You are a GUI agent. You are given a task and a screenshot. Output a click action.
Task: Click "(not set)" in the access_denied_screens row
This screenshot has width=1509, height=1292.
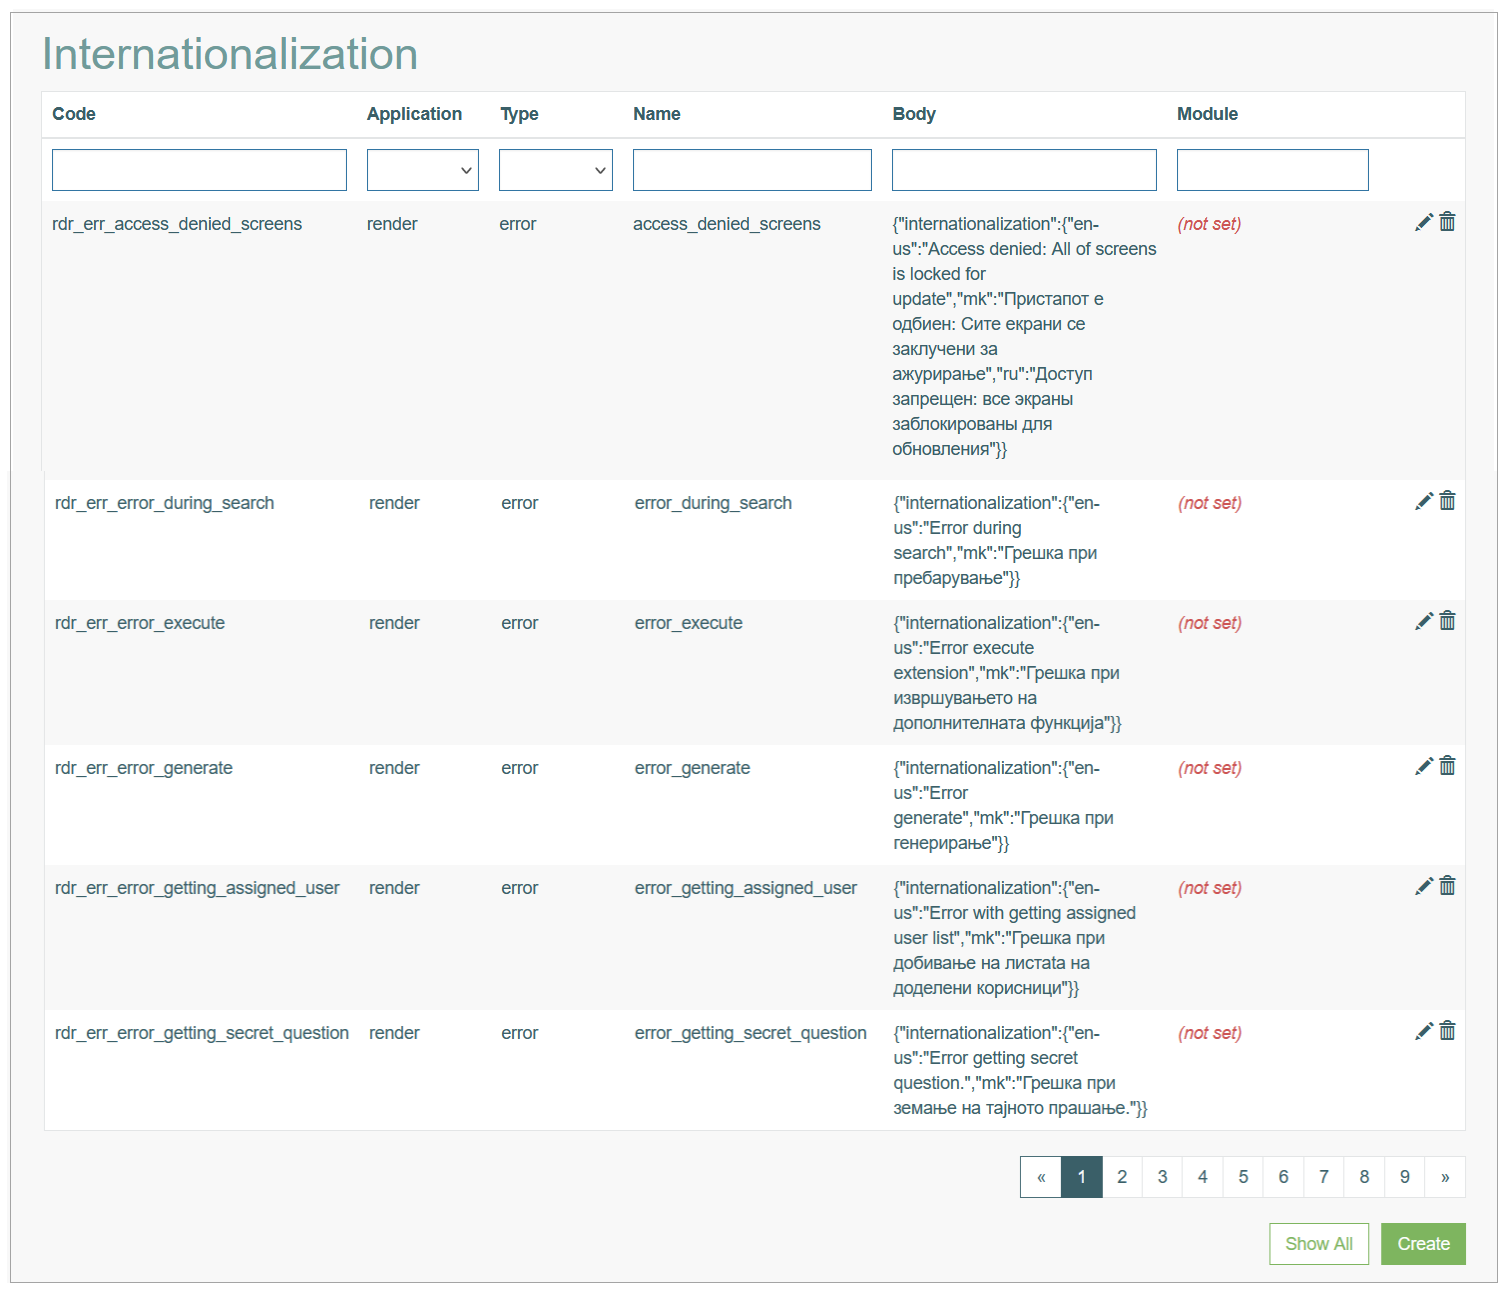(1209, 224)
